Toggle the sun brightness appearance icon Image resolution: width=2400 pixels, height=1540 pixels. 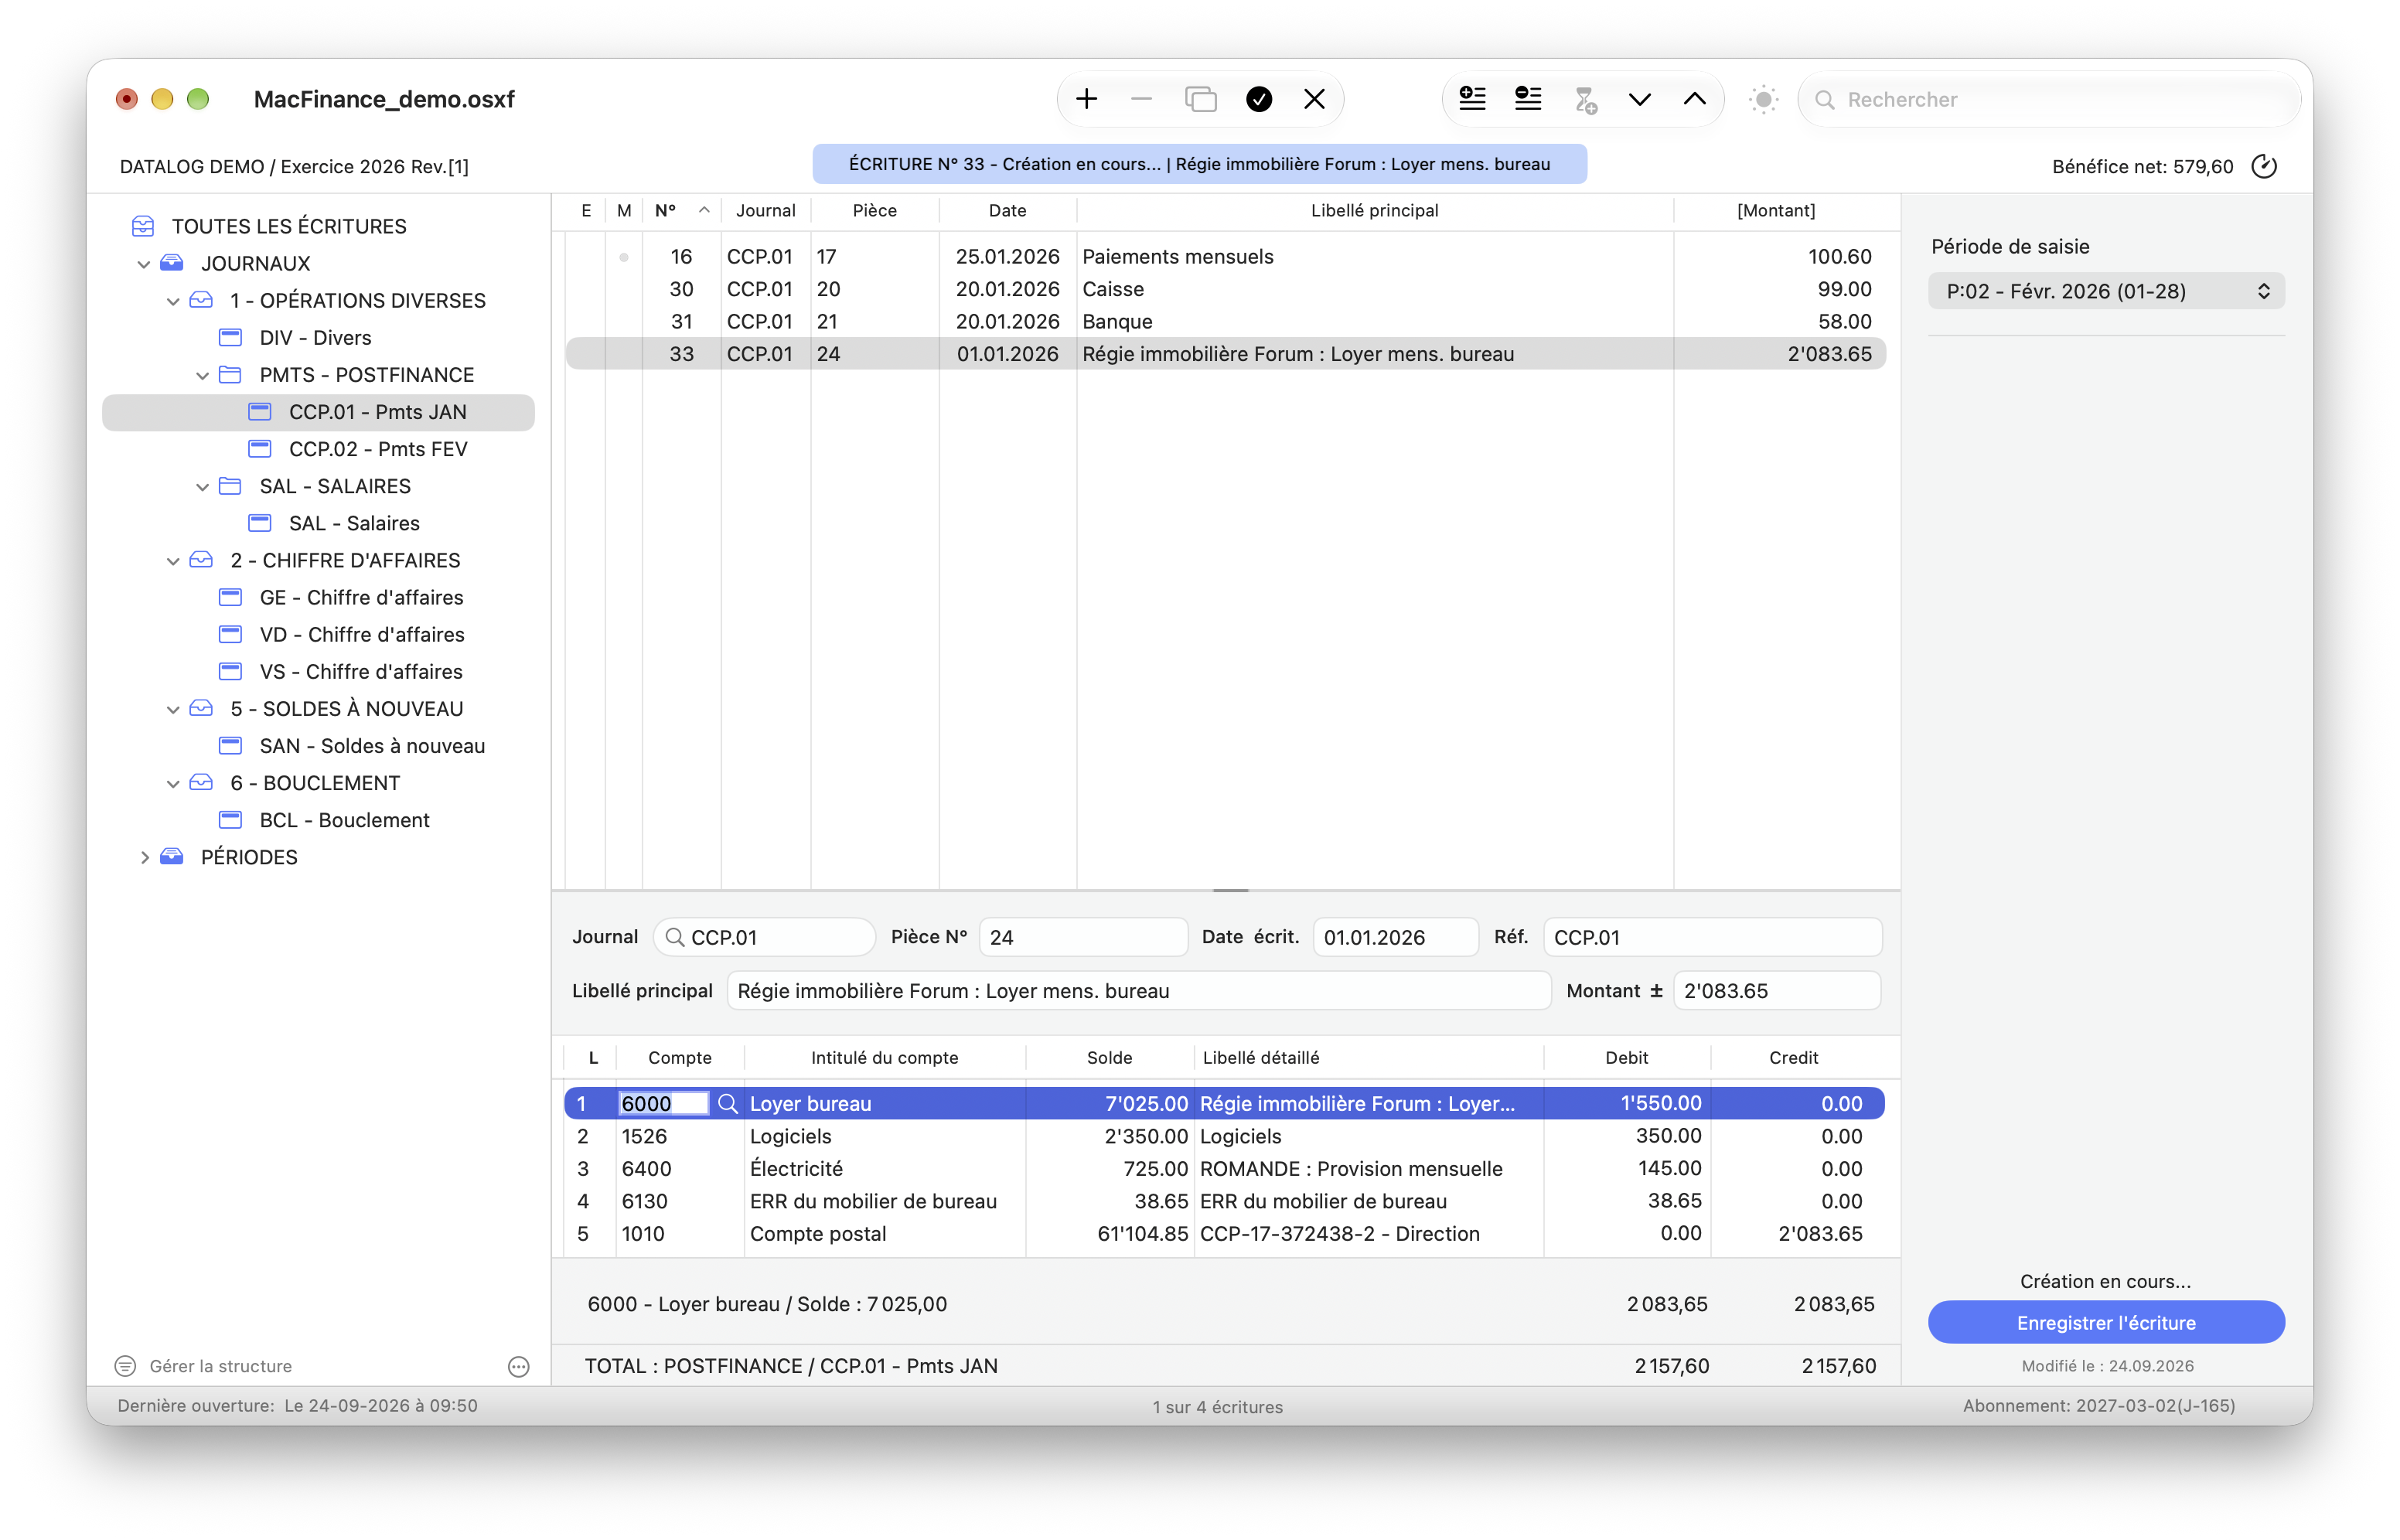(x=1763, y=99)
